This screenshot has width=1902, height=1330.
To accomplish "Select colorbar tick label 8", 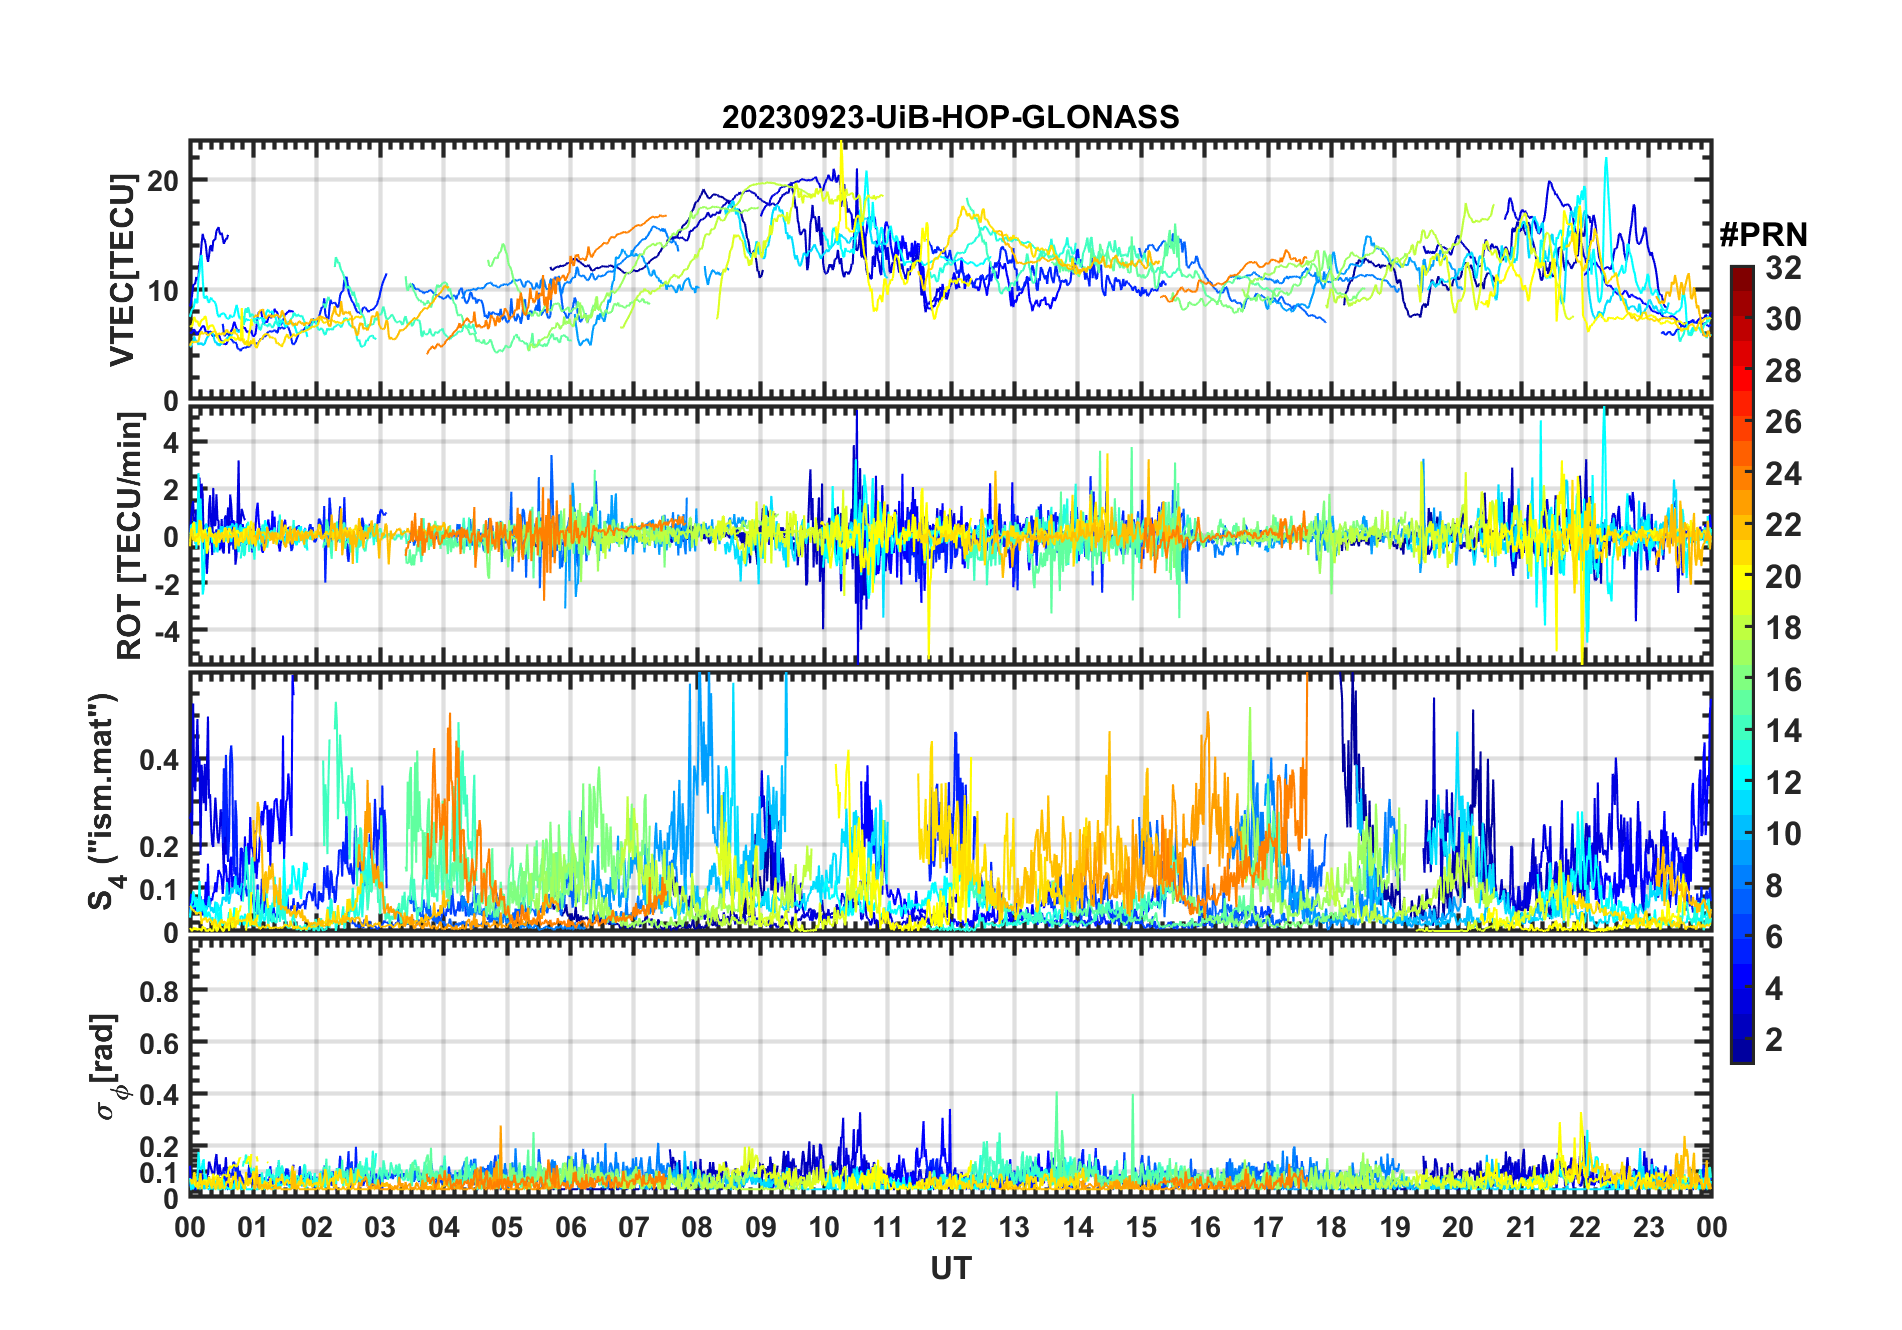I will tap(1774, 885).
